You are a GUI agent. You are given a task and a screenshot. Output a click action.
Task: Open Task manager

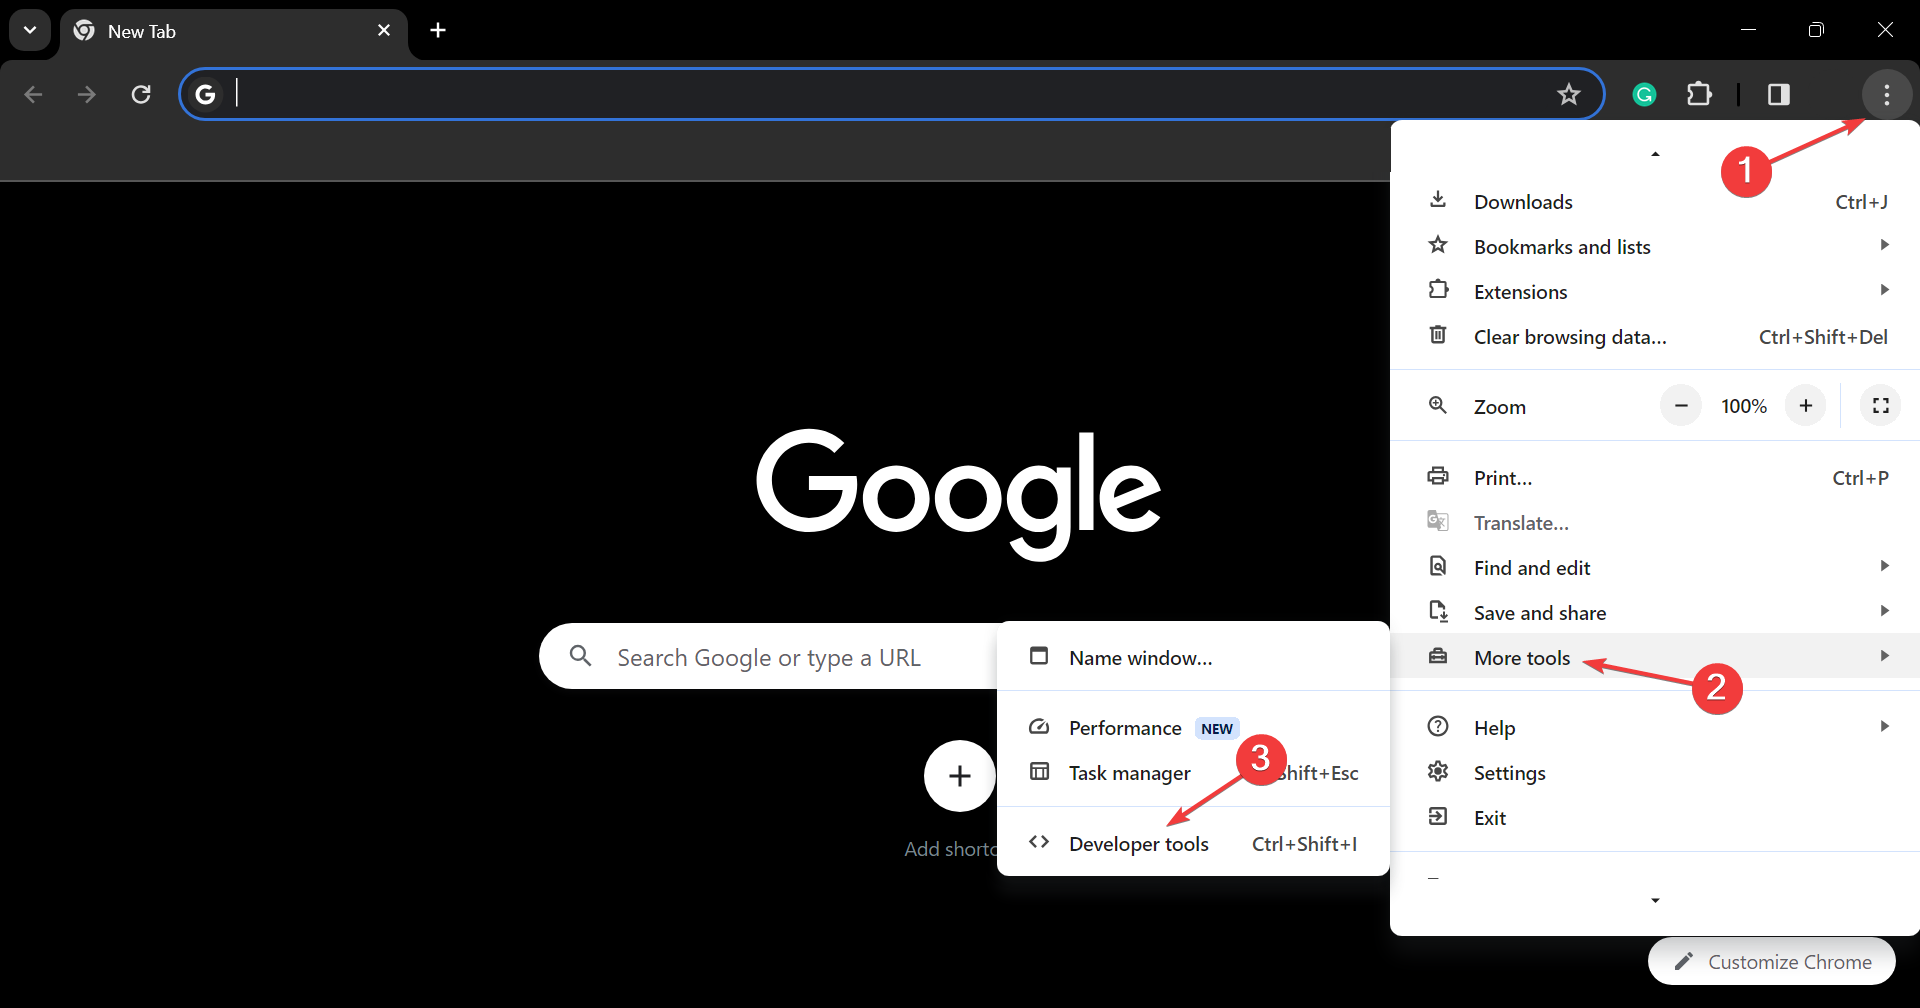[x=1193, y=773]
